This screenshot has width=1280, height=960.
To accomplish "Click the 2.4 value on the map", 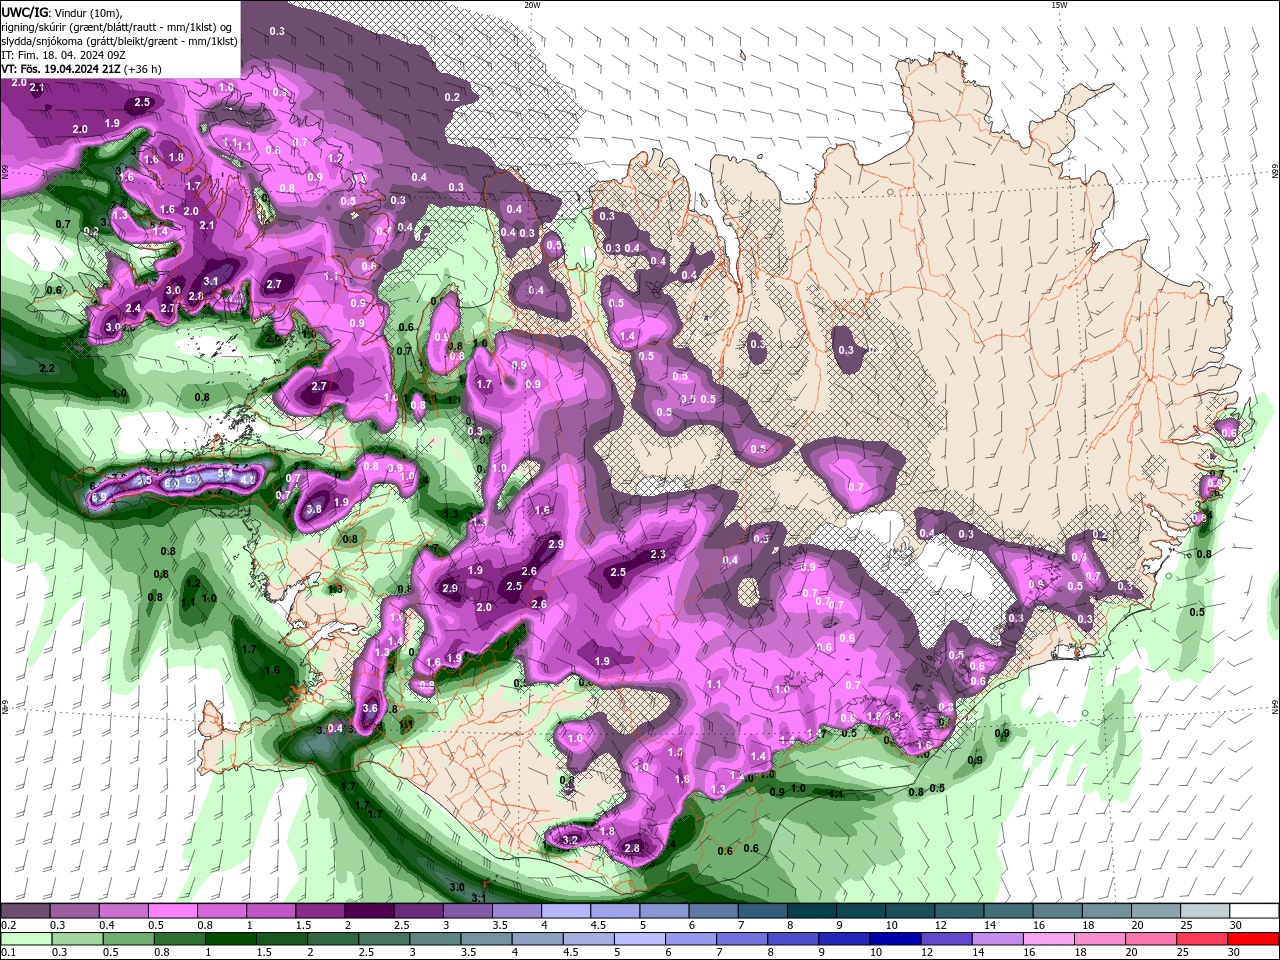I will (x=134, y=309).
